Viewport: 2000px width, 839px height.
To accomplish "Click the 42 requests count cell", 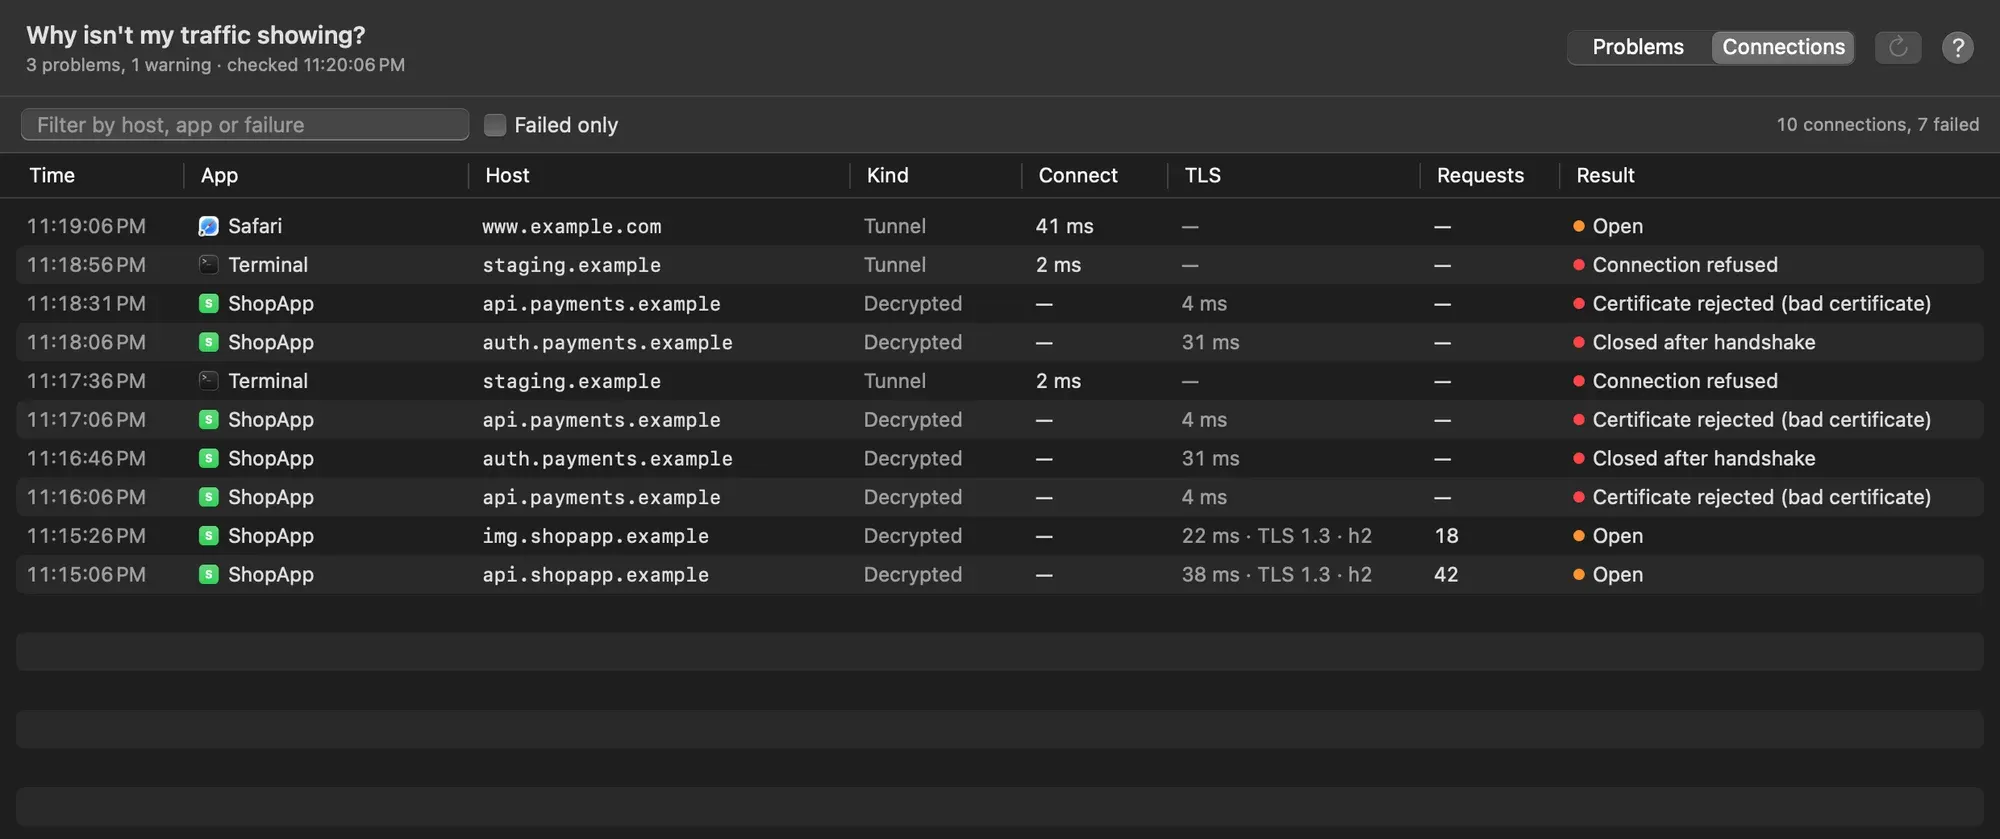I will tap(1446, 575).
